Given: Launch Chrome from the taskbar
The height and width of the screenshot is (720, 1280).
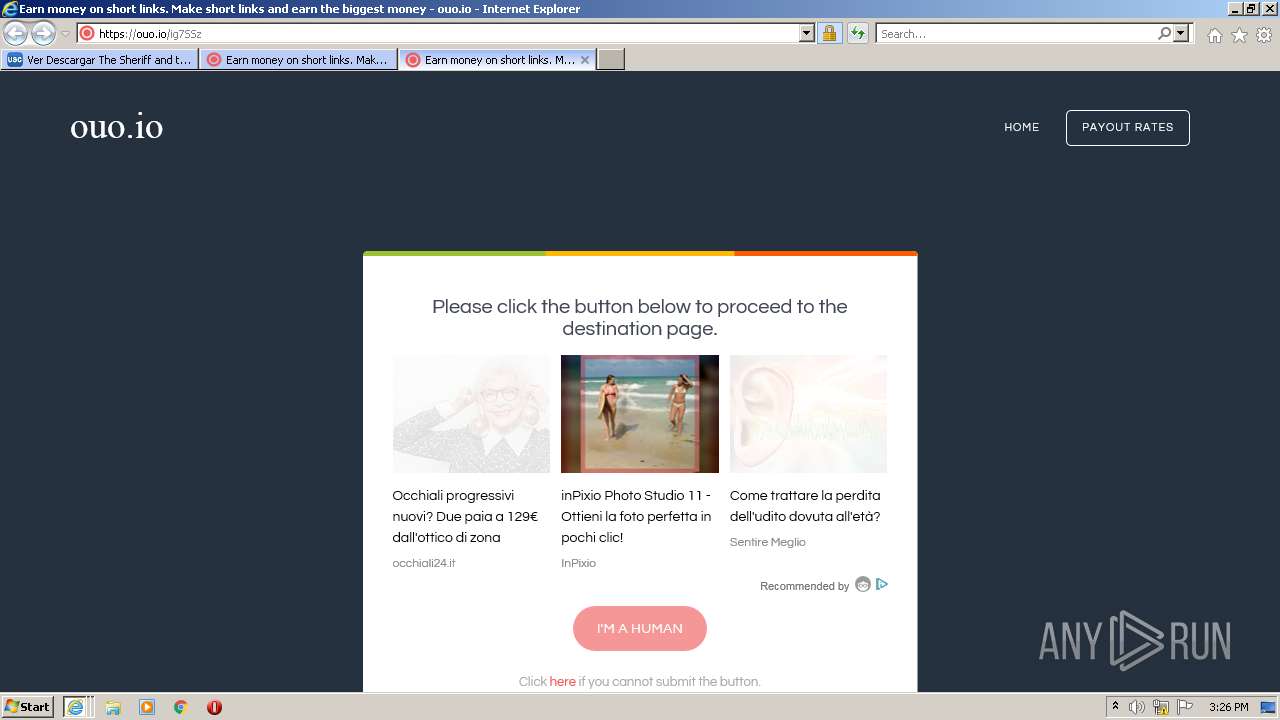Looking at the screenshot, I should coord(181,707).
